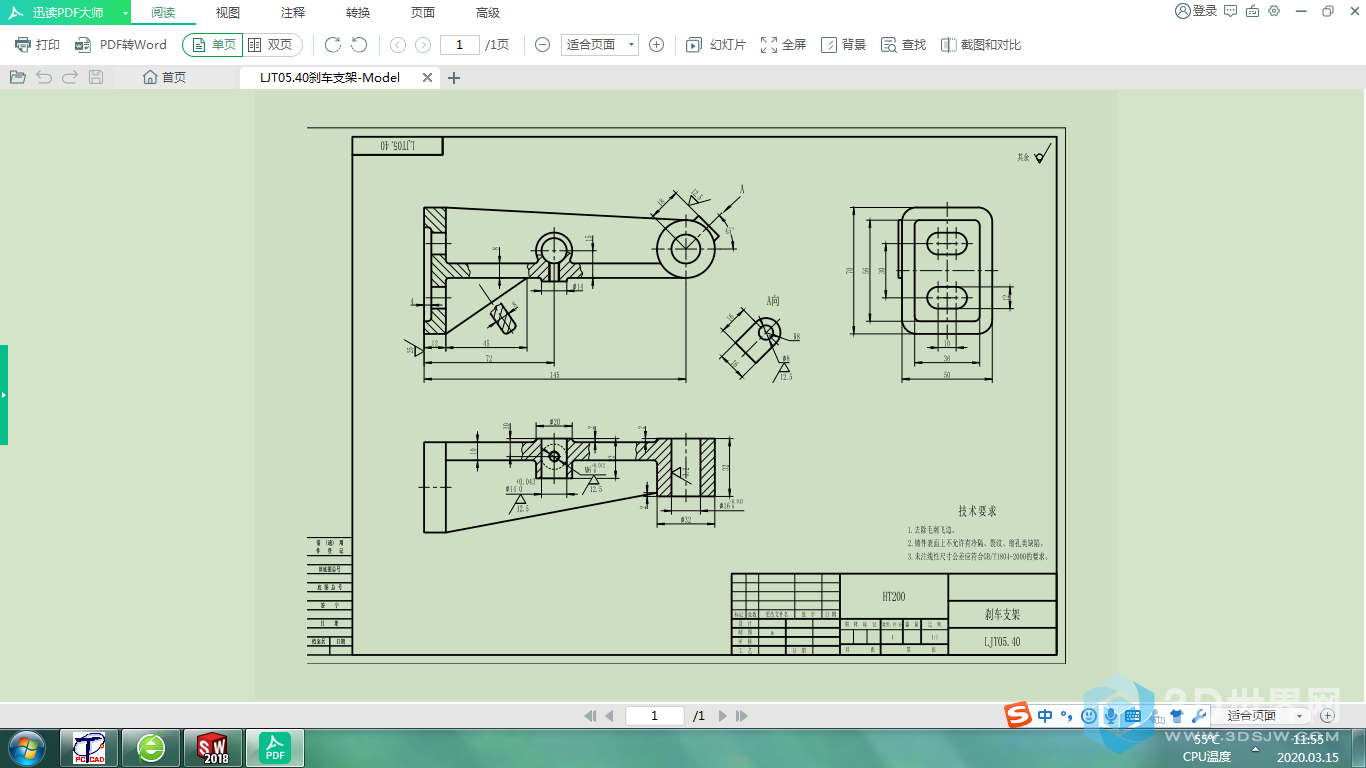This screenshot has height=768, width=1366.
Task: Jump to last page in bottom bar
Action: pyautogui.click(x=742, y=716)
